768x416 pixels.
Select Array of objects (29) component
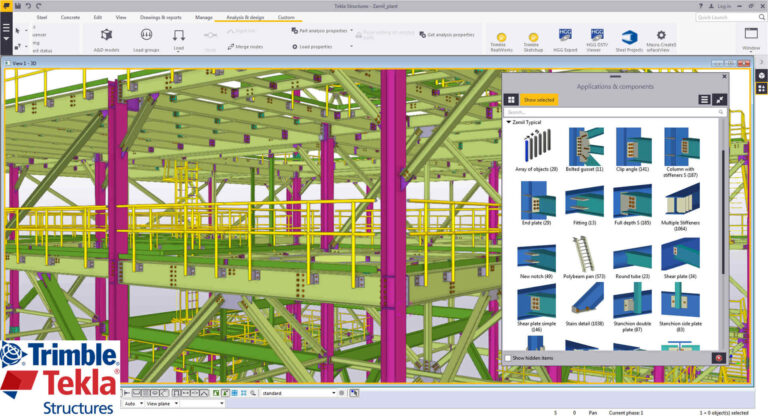pyautogui.click(x=536, y=149)
